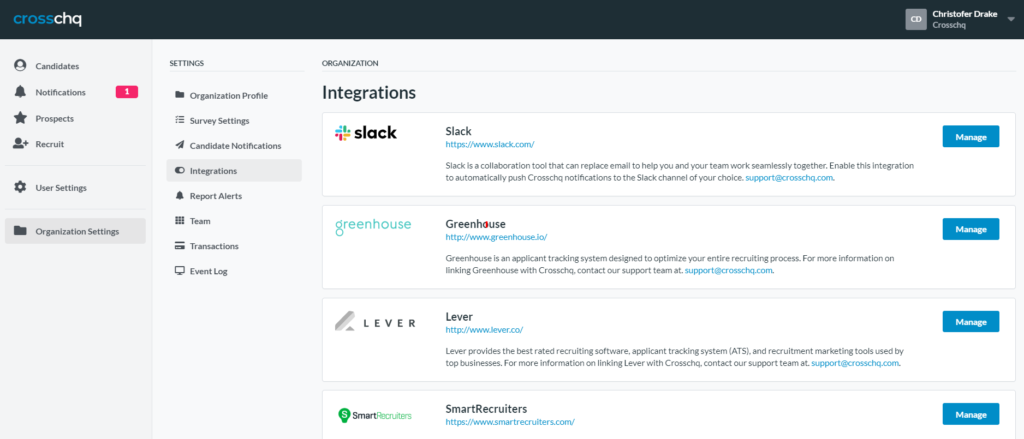Expand the Christofer Drake user dropdown arrow

pos(1010,19)
